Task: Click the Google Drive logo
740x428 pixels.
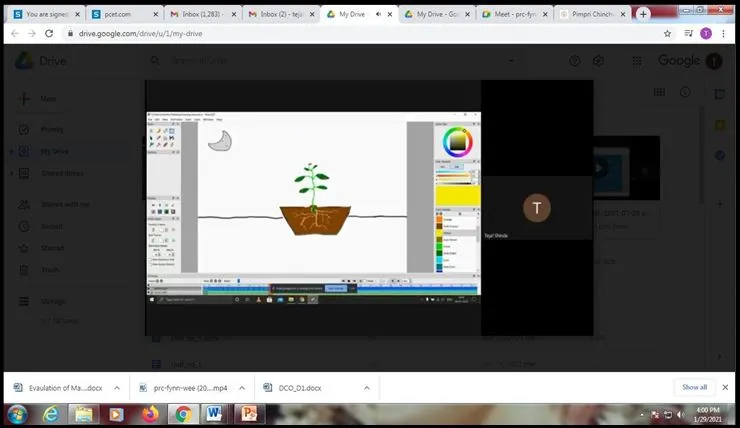Action: coord(25,61)
